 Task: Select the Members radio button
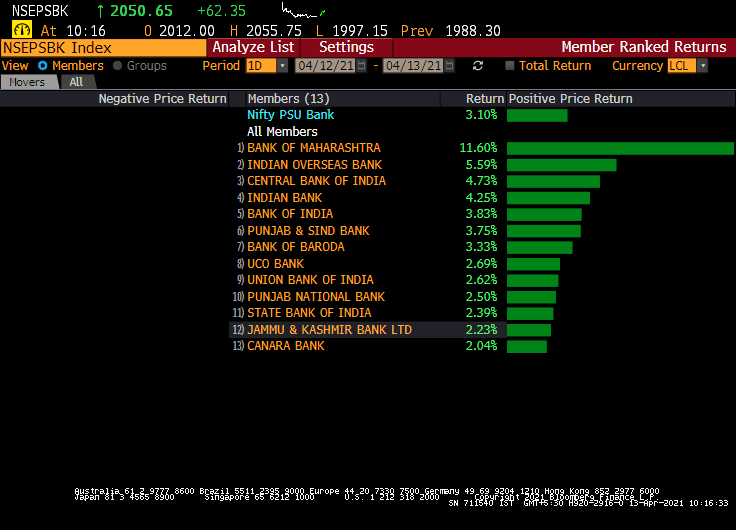click(x=43, y=66)
